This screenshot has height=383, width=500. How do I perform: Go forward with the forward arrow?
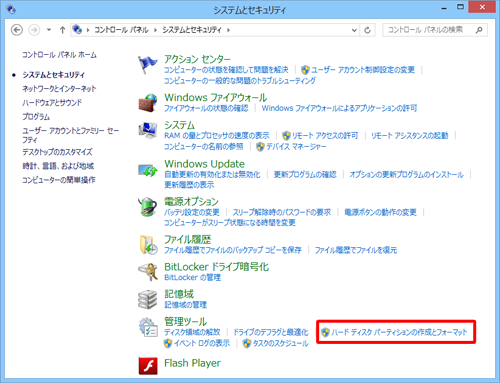34,30
